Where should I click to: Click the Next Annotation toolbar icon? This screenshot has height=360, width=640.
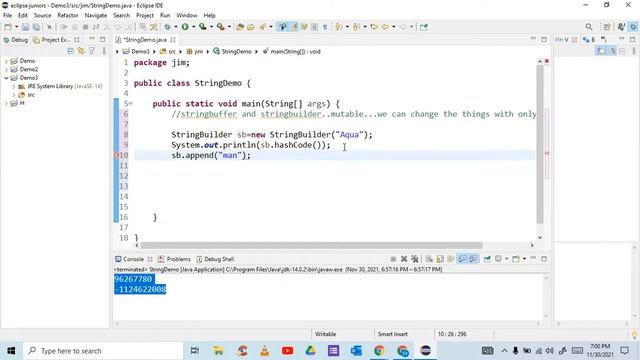click(x=338, y=27)
